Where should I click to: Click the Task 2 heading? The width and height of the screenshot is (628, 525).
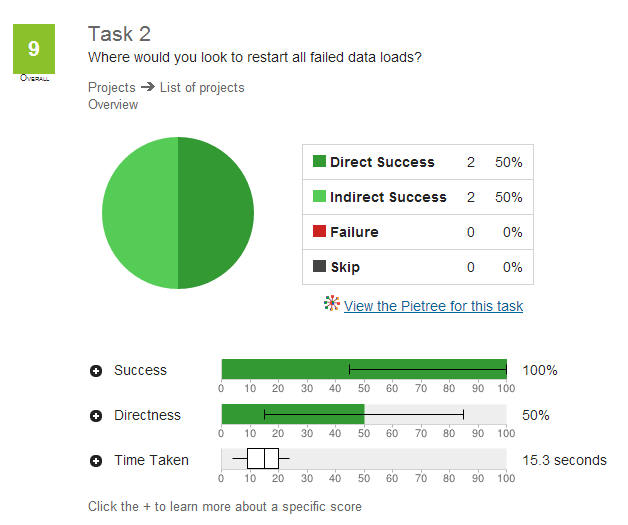tap(119, 34)
